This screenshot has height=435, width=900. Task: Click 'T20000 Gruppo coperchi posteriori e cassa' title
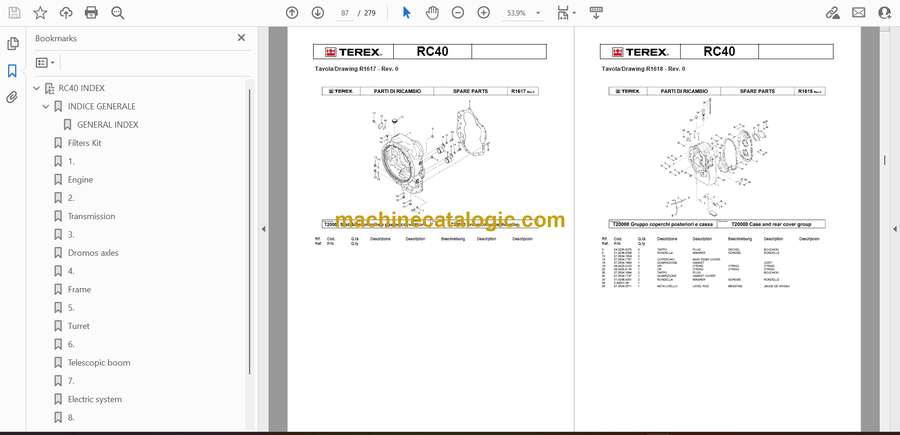pyautogui.click(x=661, y=224)
